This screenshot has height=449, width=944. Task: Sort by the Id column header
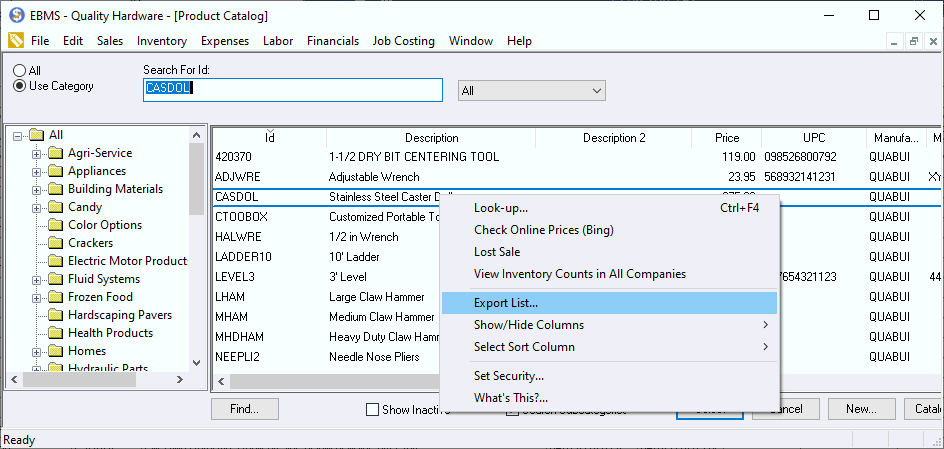click(x=270, y=138)
